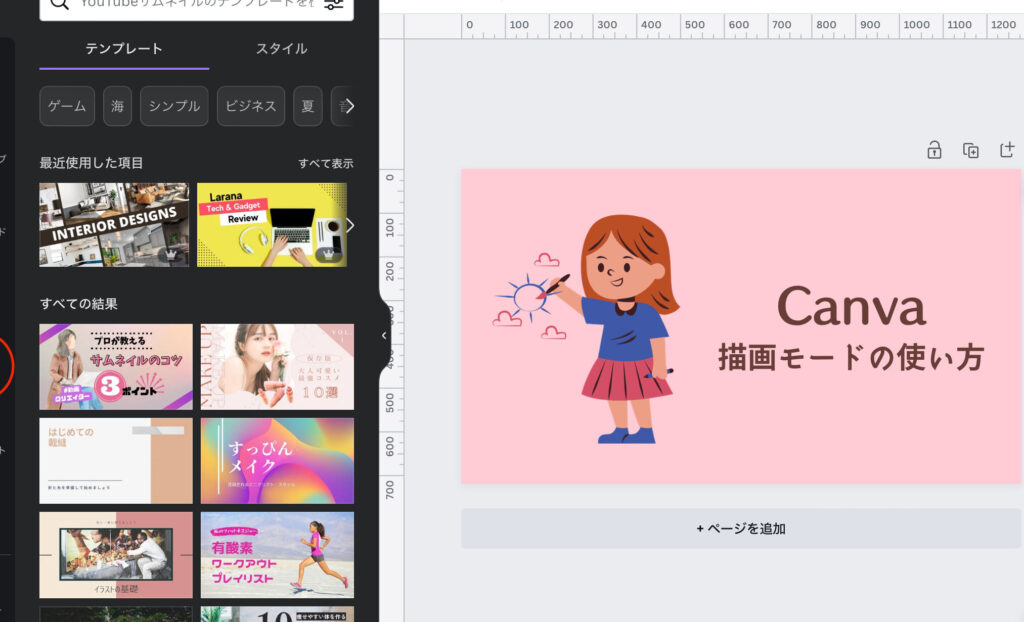Collapse the side panel with arrow handle

[384, 336]
